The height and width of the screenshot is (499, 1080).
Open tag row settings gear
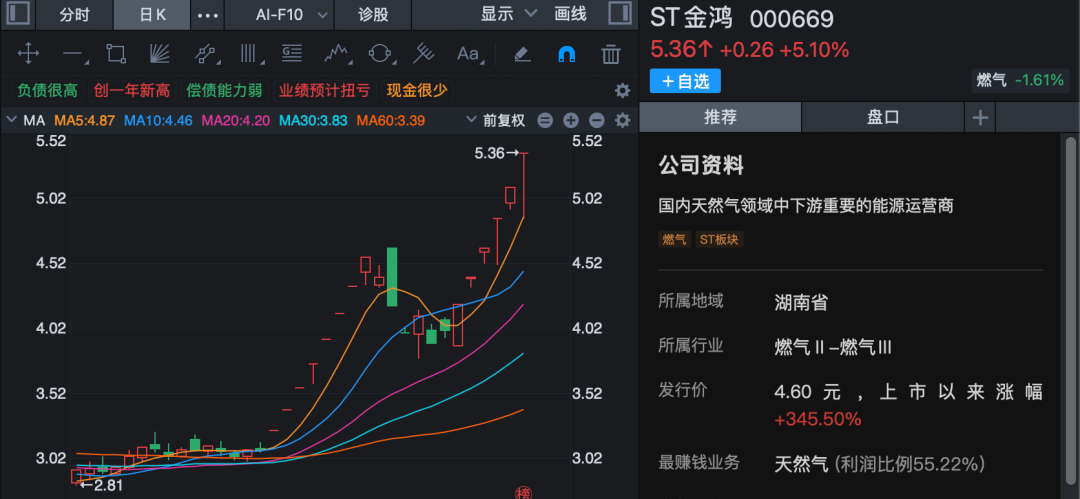click(x=623, y=91)
